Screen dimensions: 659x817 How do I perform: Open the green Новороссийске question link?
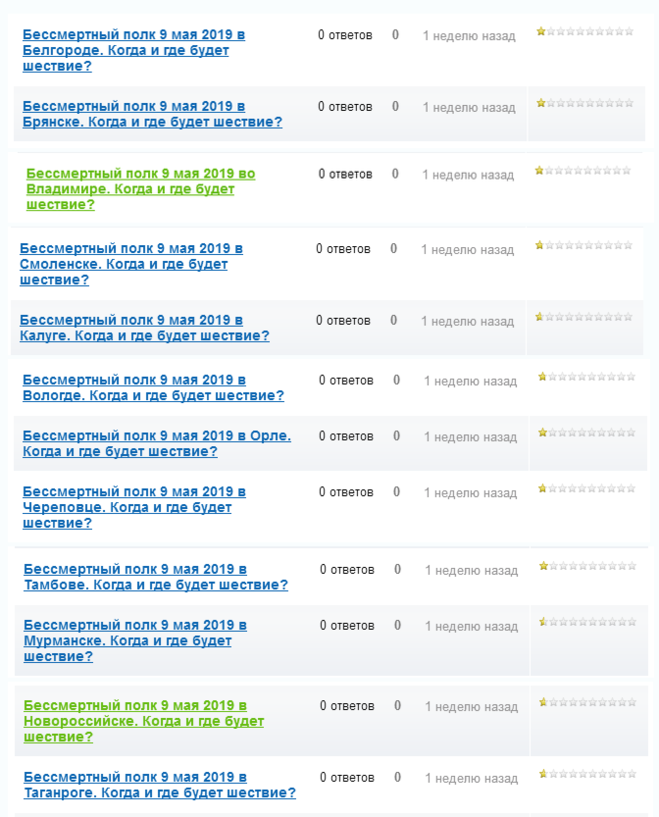click(x=143, y=721)
